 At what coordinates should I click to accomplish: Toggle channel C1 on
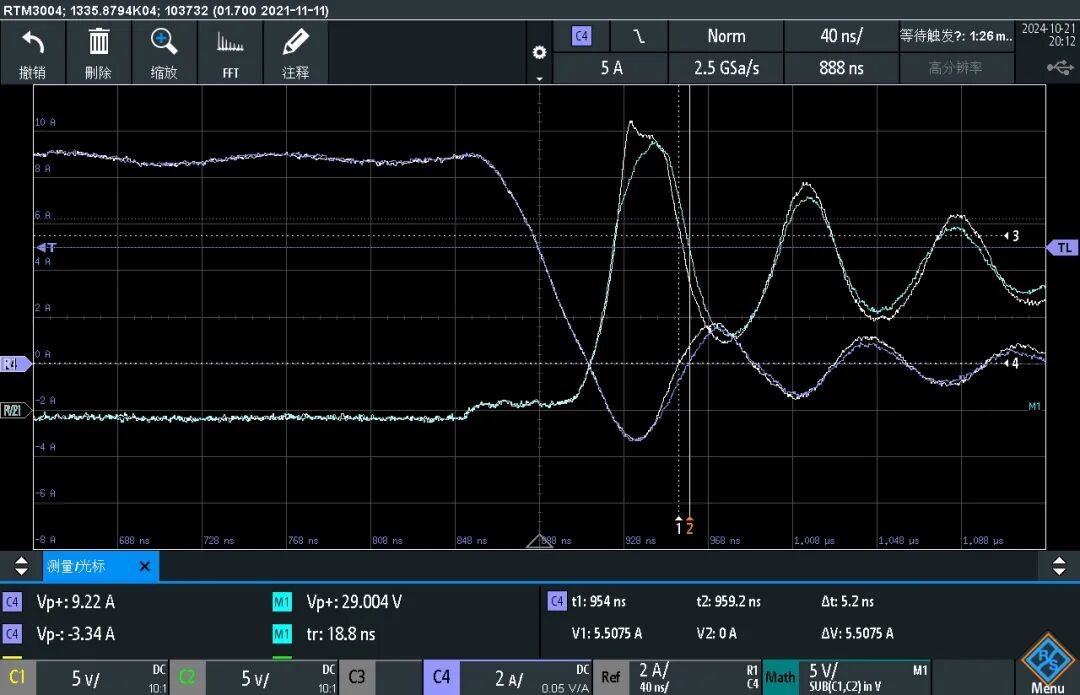17,677
